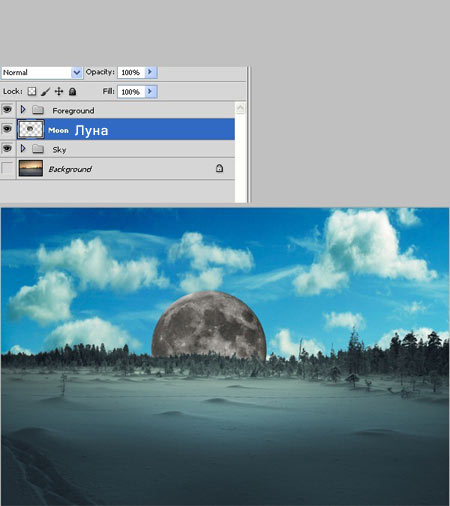Select the Moon layer name
Viewport: 450px width, 506px height.
78,130
